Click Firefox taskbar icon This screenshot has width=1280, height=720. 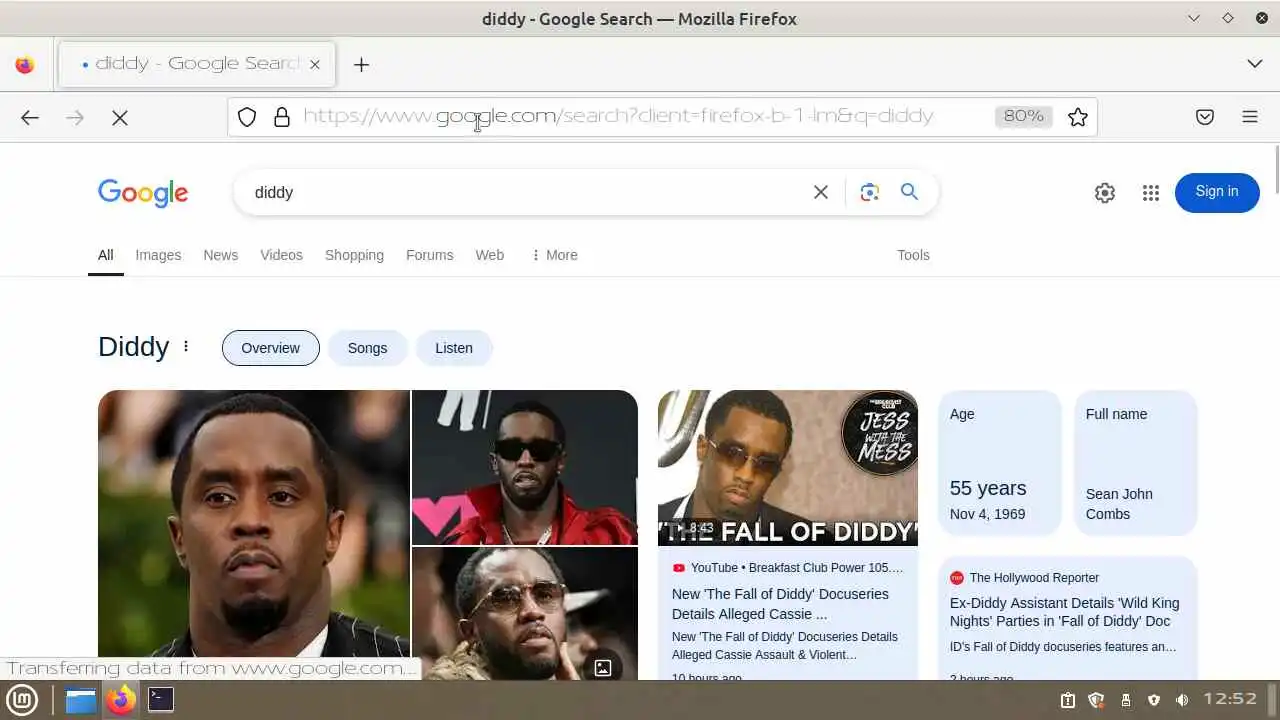point(121,700)
